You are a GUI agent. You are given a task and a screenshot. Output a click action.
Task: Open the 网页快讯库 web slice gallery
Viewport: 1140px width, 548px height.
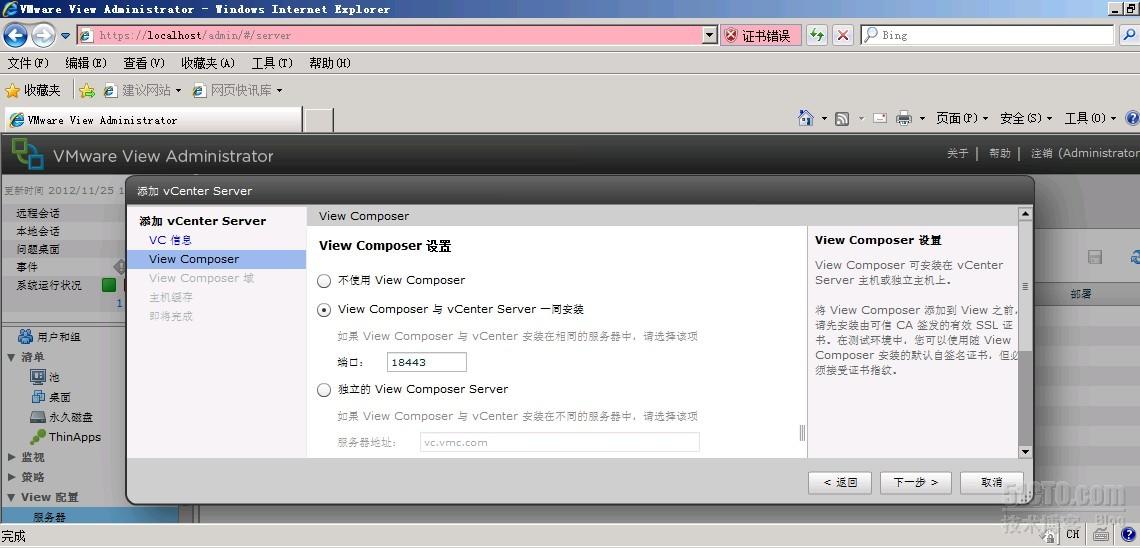pos(237,90)
